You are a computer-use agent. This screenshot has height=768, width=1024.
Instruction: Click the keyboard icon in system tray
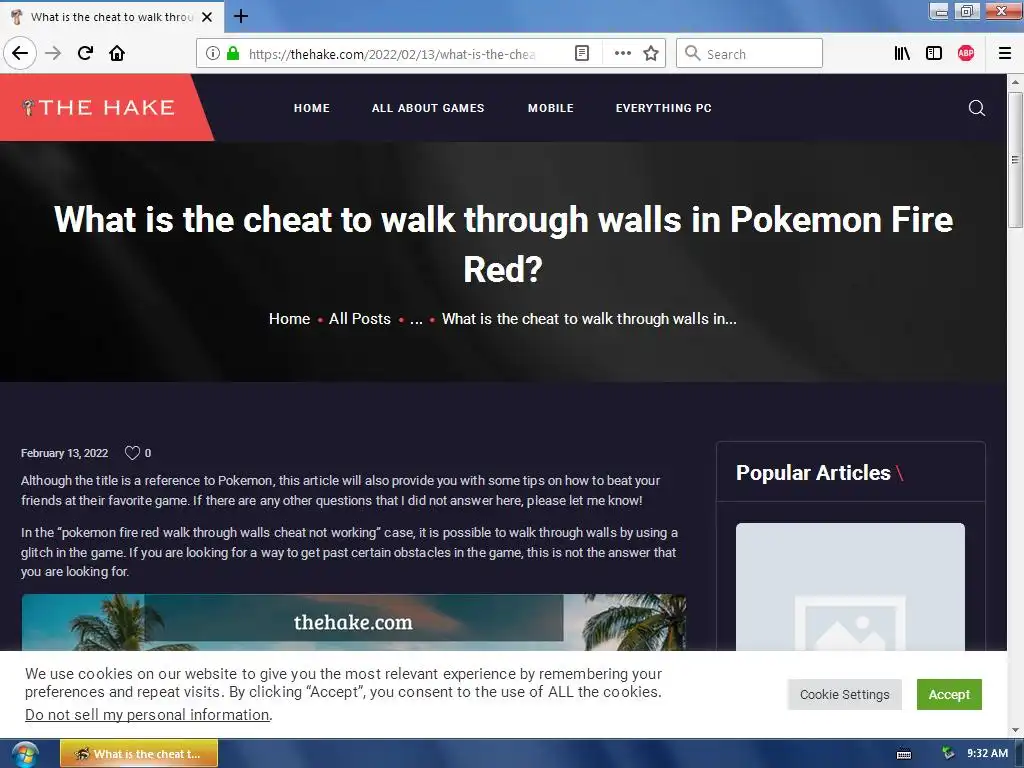(904, 754)
